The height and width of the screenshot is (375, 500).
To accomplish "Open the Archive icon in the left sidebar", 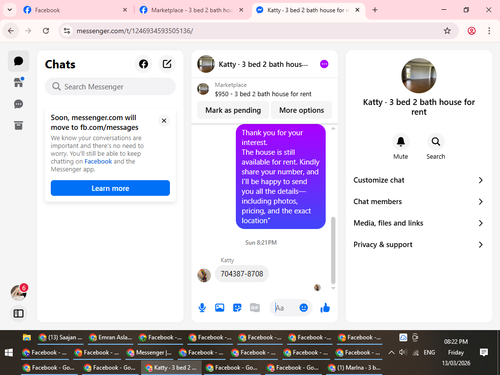I will click(18, 126).
